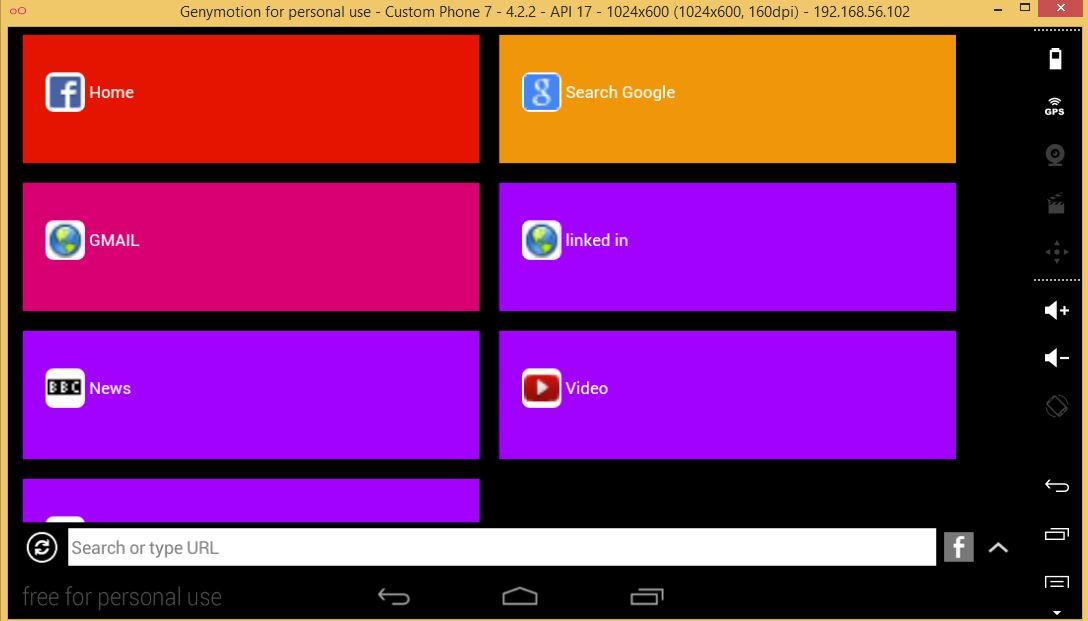Tap Android navigation bar recent apps button
1088x621 pixels.
coord(647,596)
